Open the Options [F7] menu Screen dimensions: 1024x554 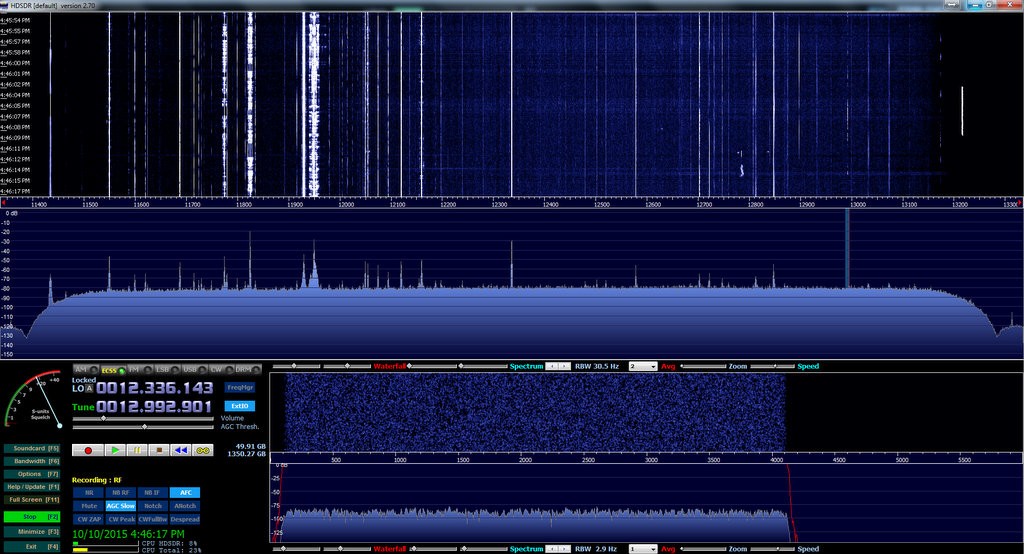tap(32, 474)
